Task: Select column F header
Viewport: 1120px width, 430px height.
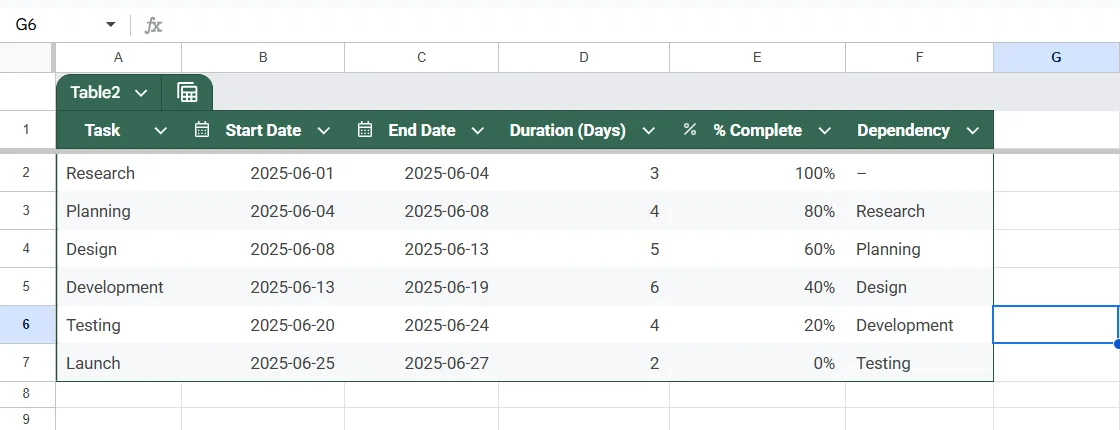Action: tap(919, 58)
